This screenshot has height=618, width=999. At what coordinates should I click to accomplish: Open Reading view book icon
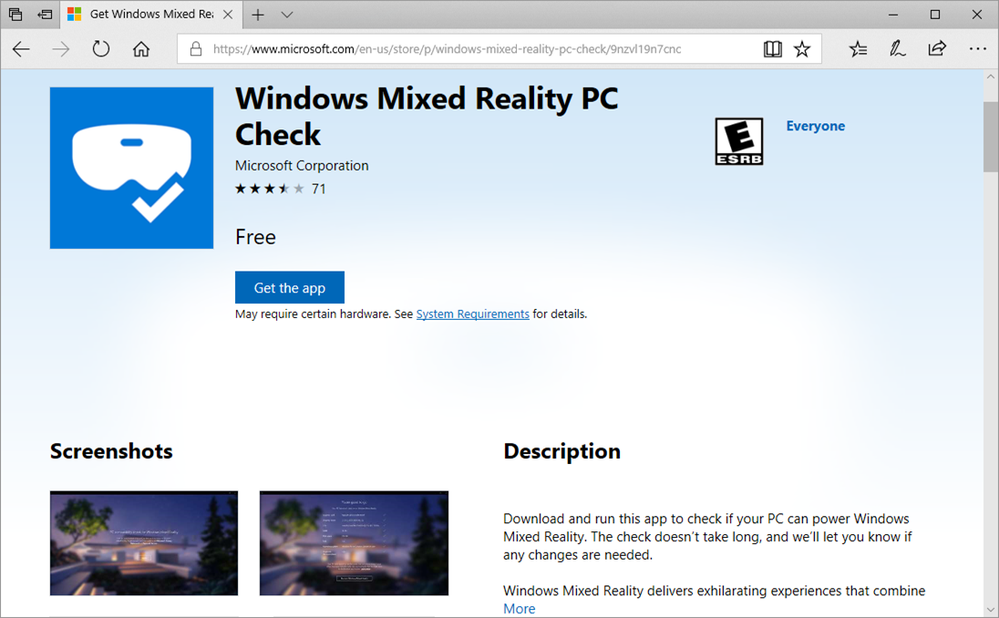click(x=772, y=49)
